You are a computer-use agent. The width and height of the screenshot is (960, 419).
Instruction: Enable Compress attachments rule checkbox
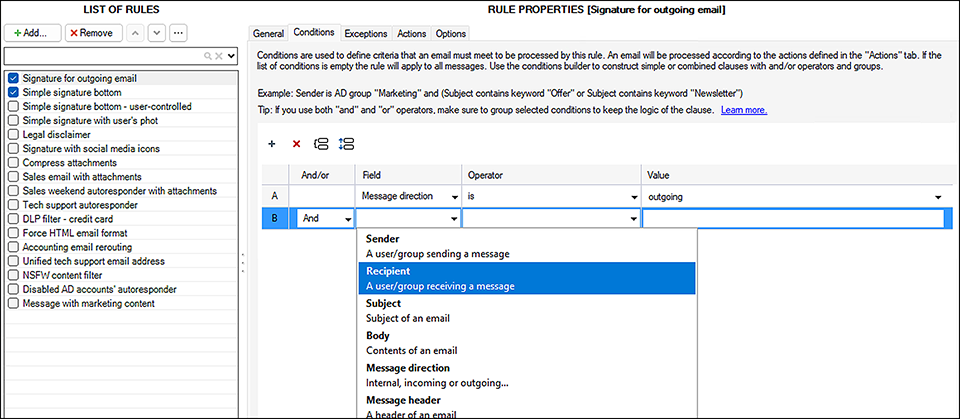(x=13, y=163)
